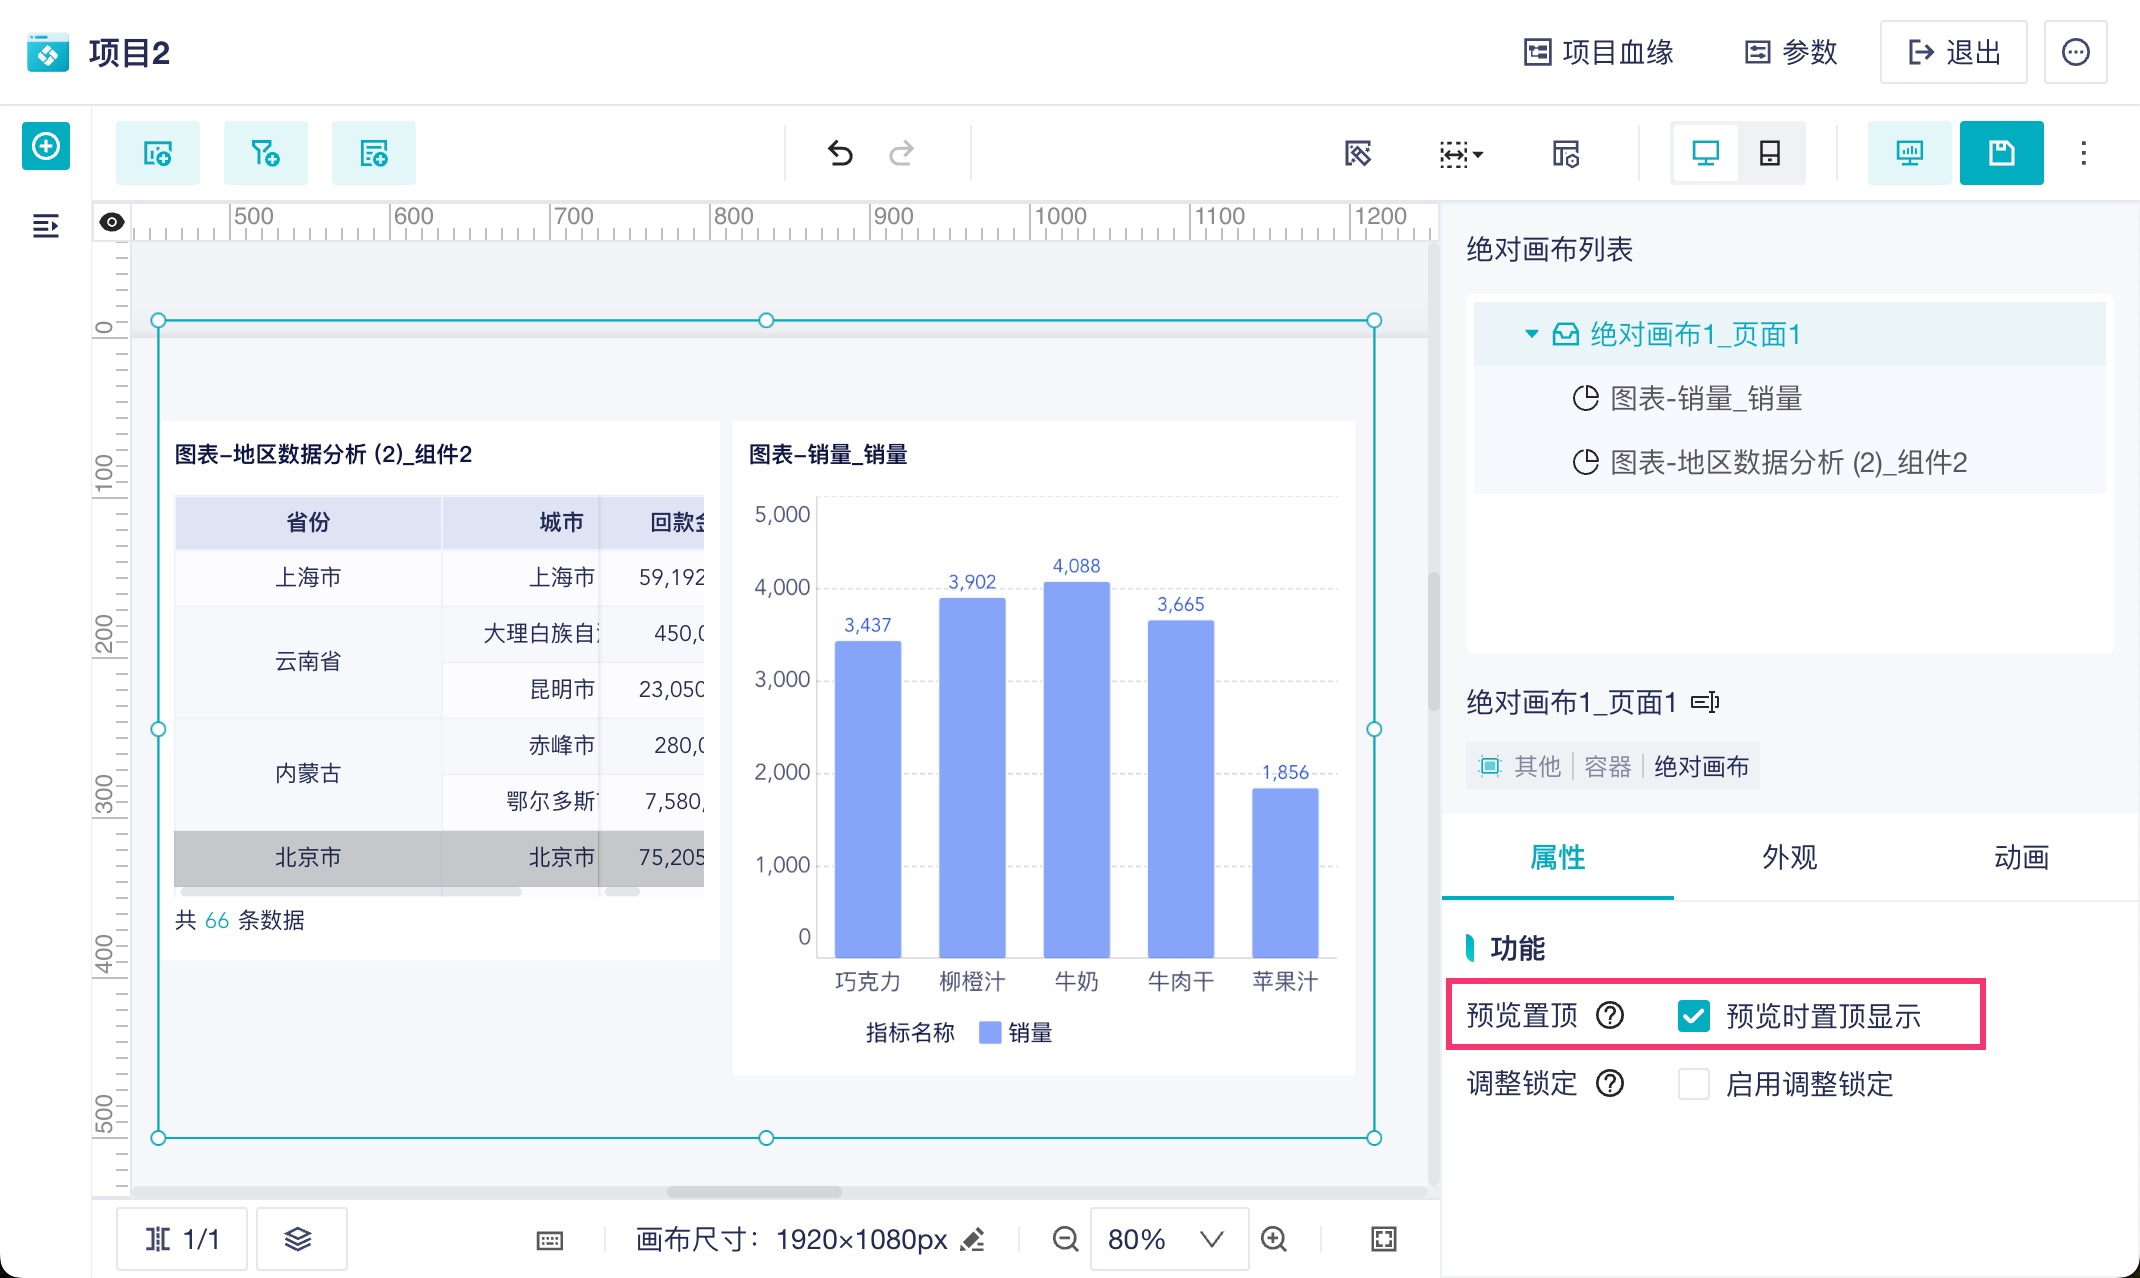The width and height of the screenshot is (2140, 1278).
Task: Switch to the 动画 tab
Action: [x=2021, y=857]
